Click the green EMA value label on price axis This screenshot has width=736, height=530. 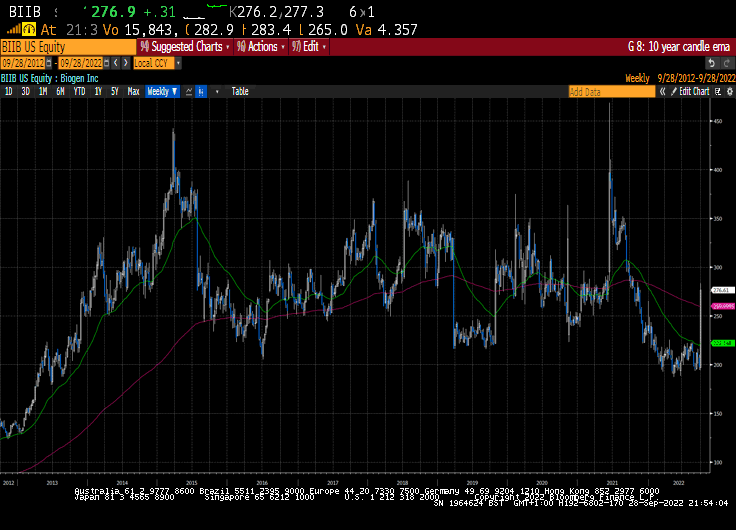[723, 344]
